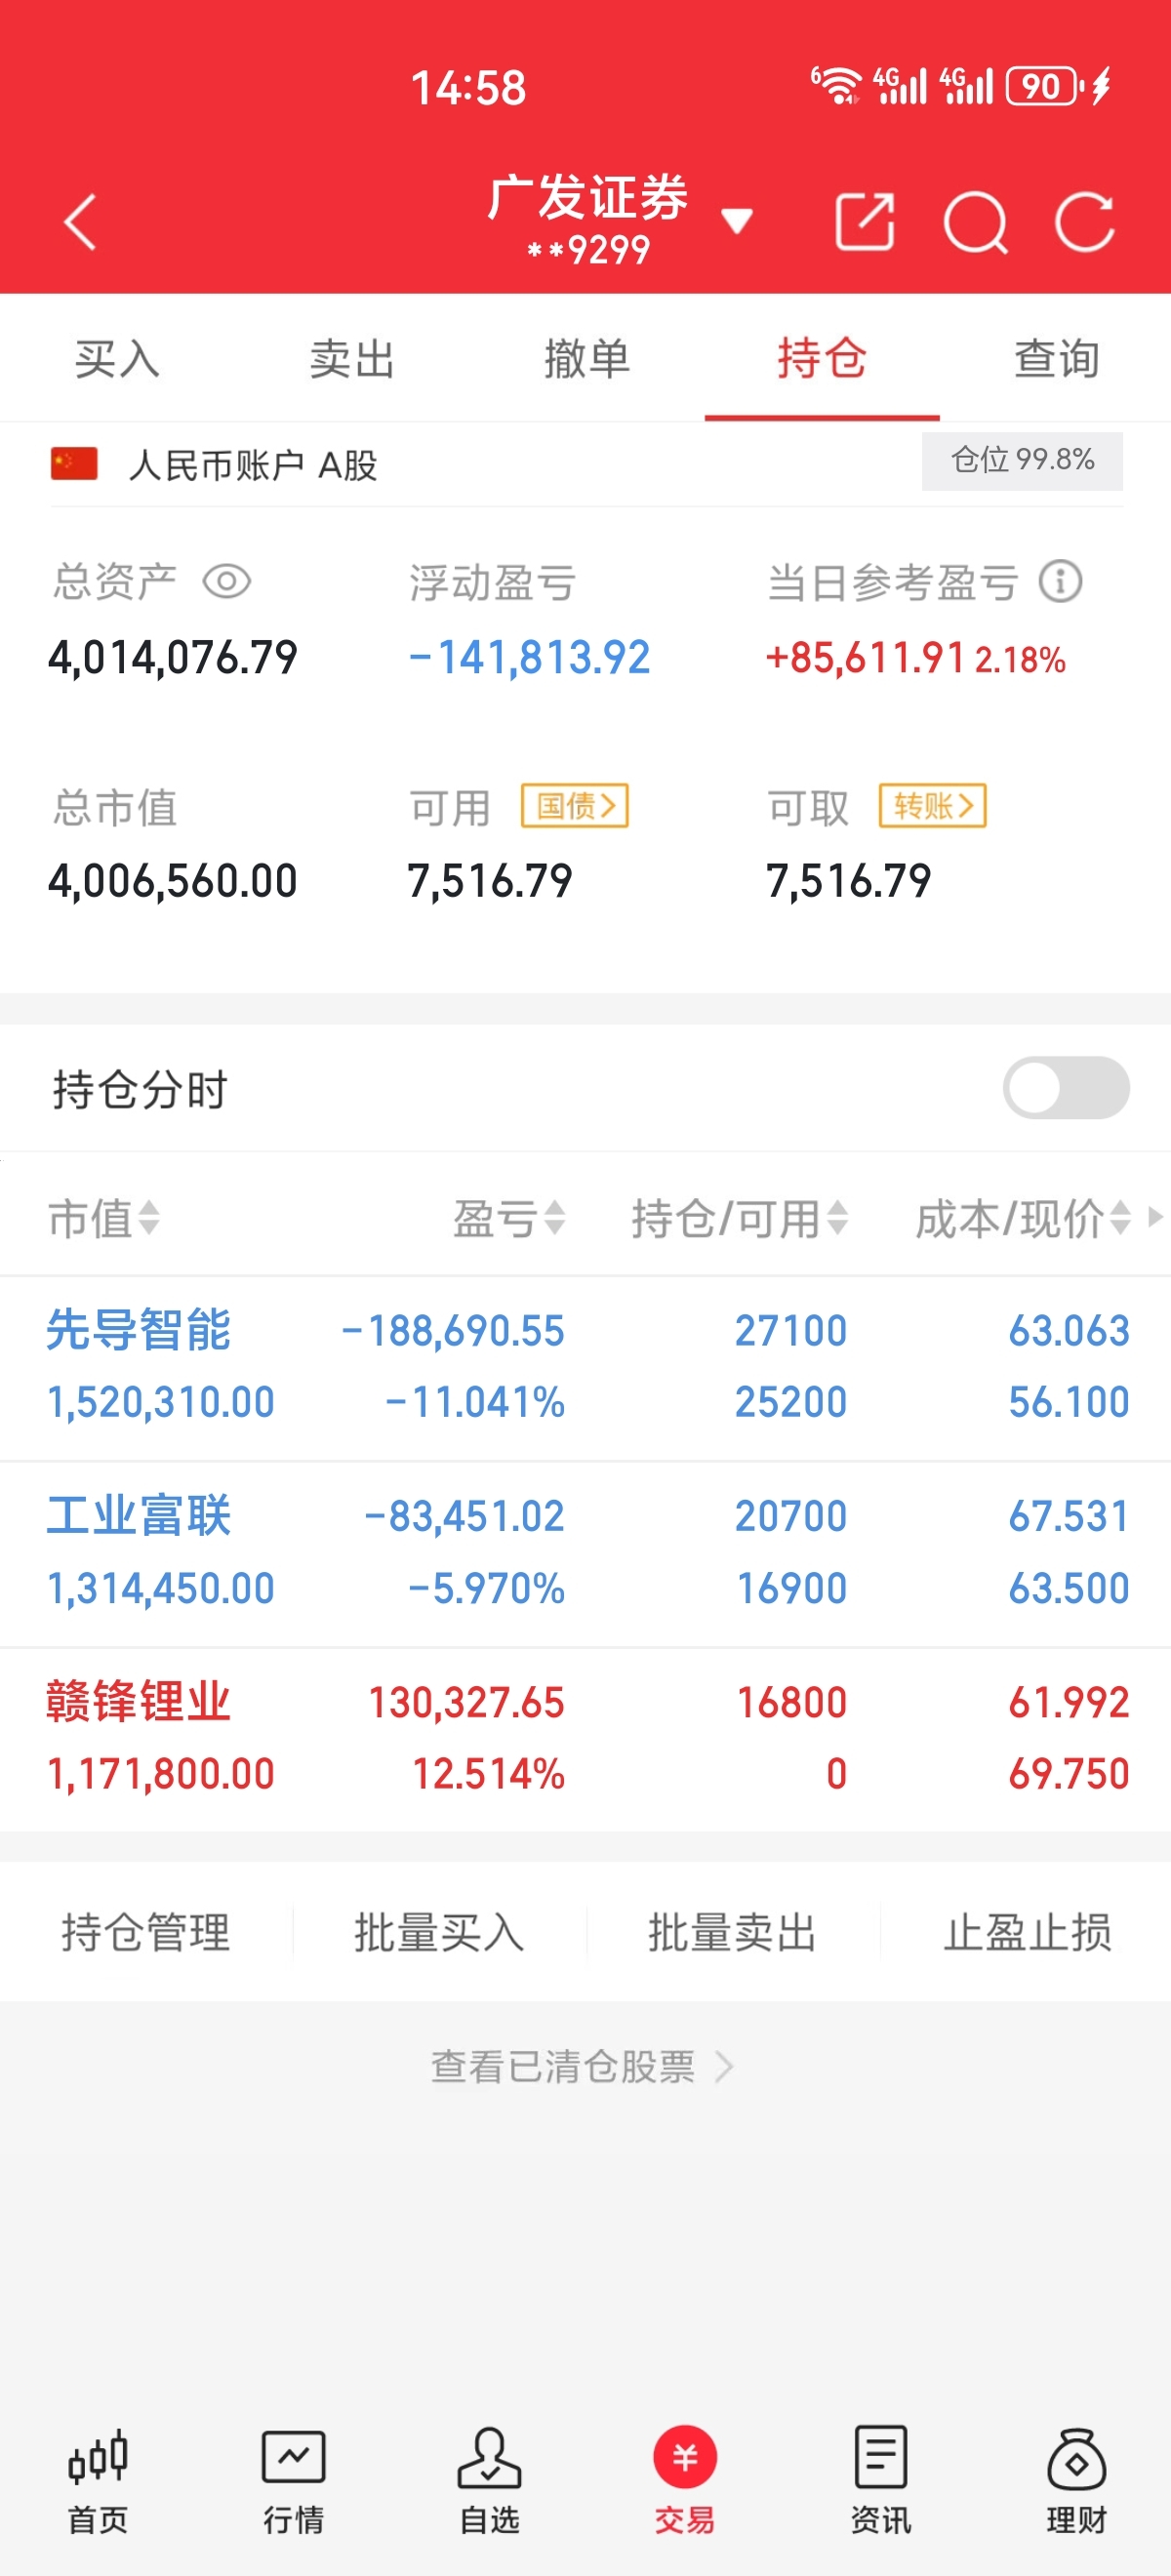Tap the China flag account icon
1171x2576 pixels.
click(74, 464)
